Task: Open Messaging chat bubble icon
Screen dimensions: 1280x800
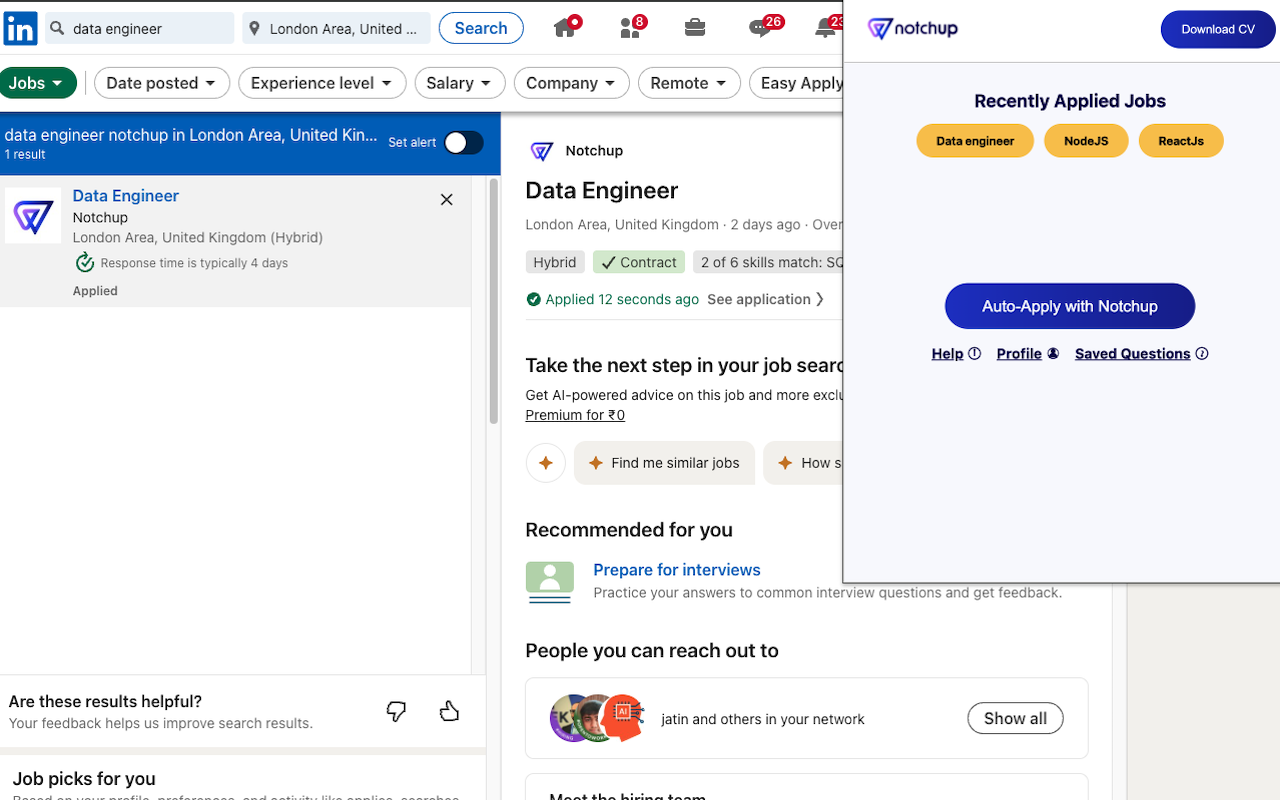Action: tap(762, 28)
